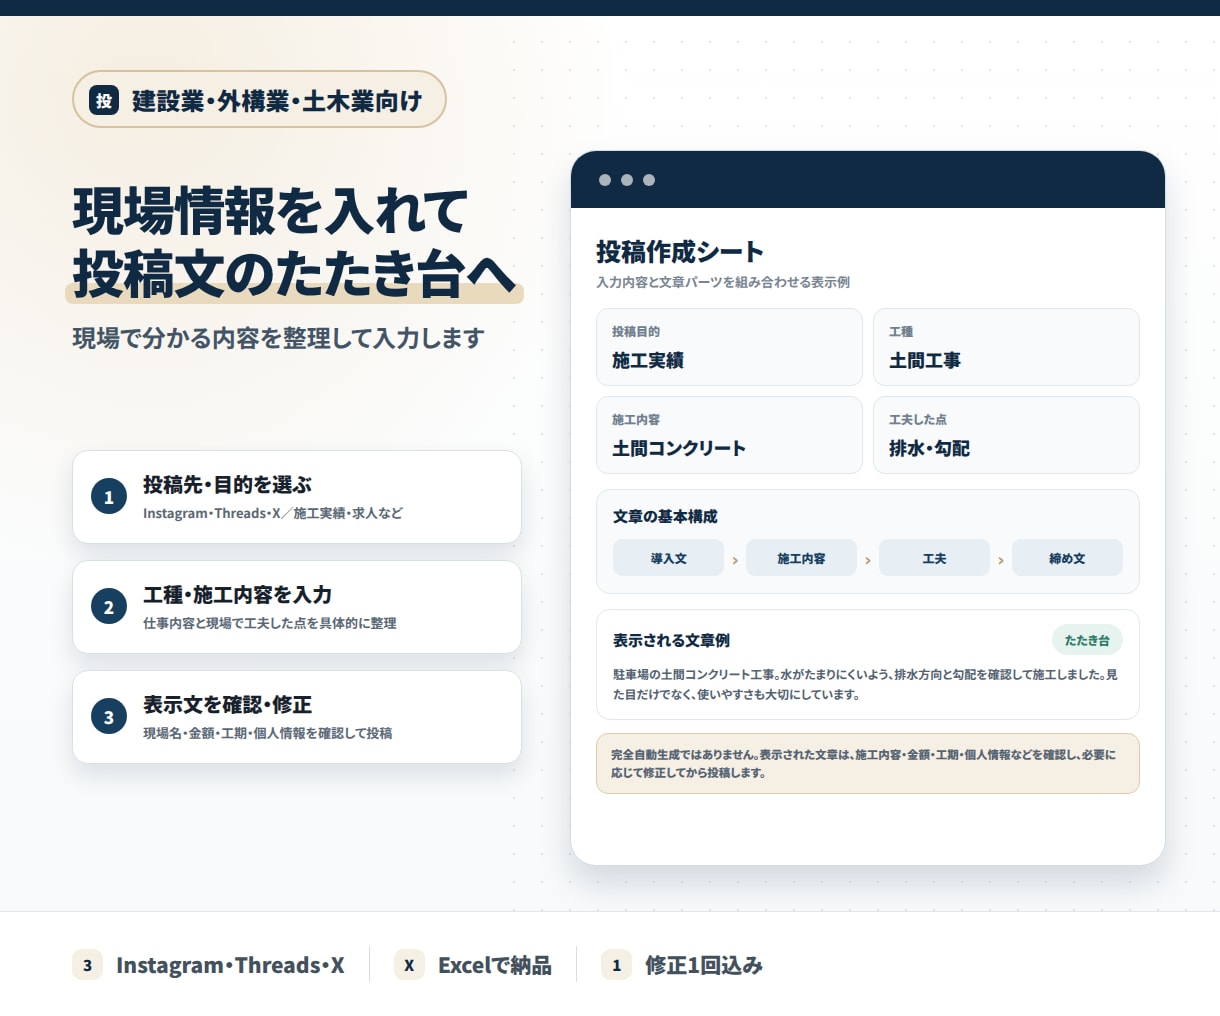The height and width of the screenshot is (1016, 1220).
Task: Click the 施工内容 field showing 土間コンクリート
Action: click(x=729, y=435)
